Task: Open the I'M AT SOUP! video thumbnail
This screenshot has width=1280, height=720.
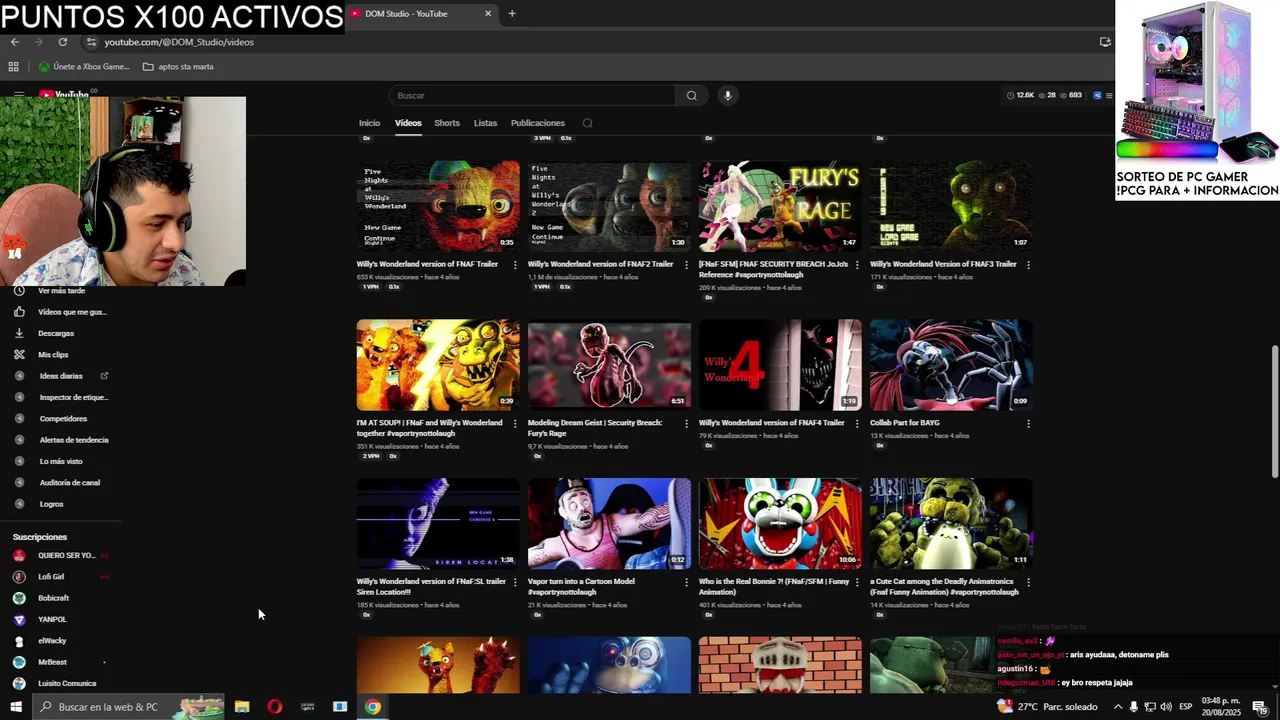Action: [438, 365]
